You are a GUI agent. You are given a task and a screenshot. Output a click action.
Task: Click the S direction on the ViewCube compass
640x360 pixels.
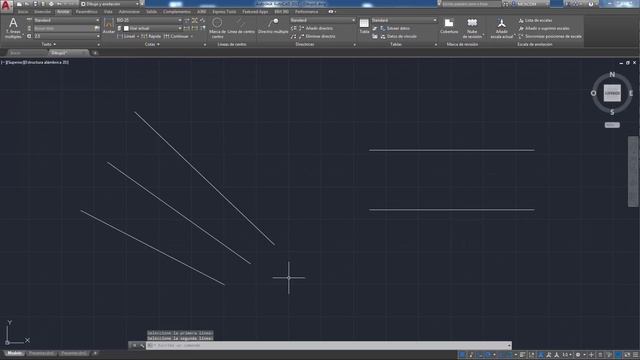coord(612,112)
